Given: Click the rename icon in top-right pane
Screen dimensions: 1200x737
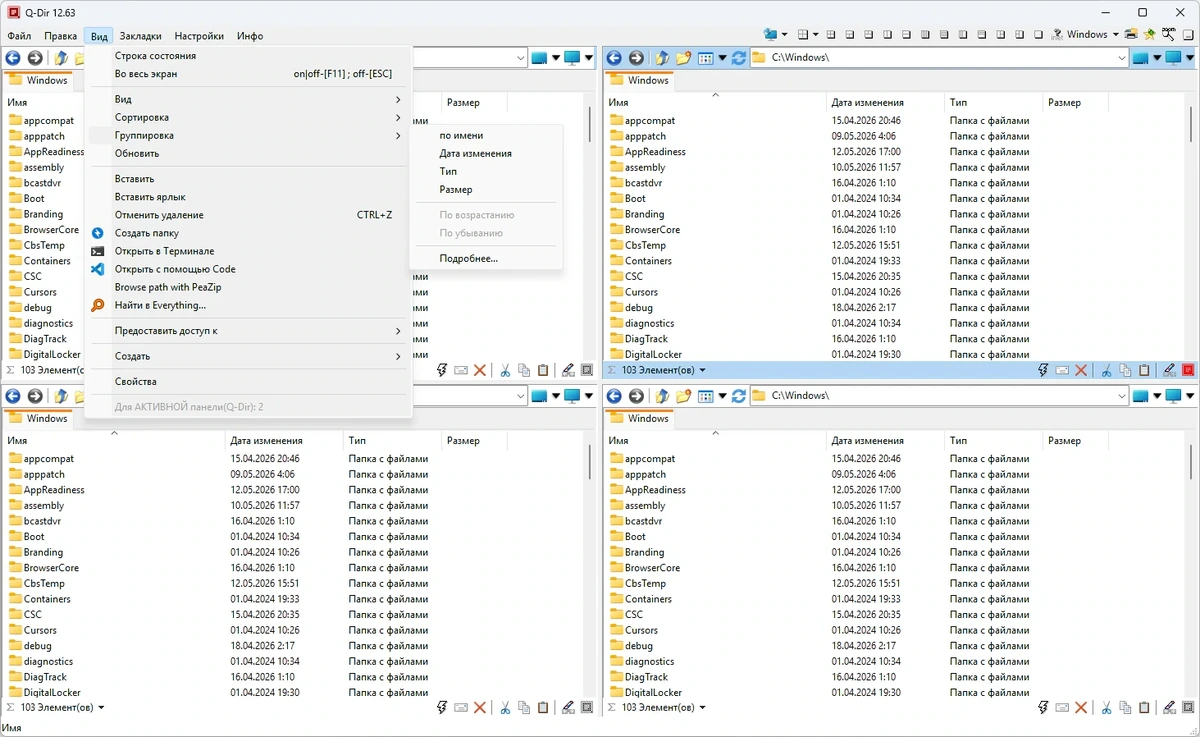Looking at the screenshot, I should click(1062, 370).
